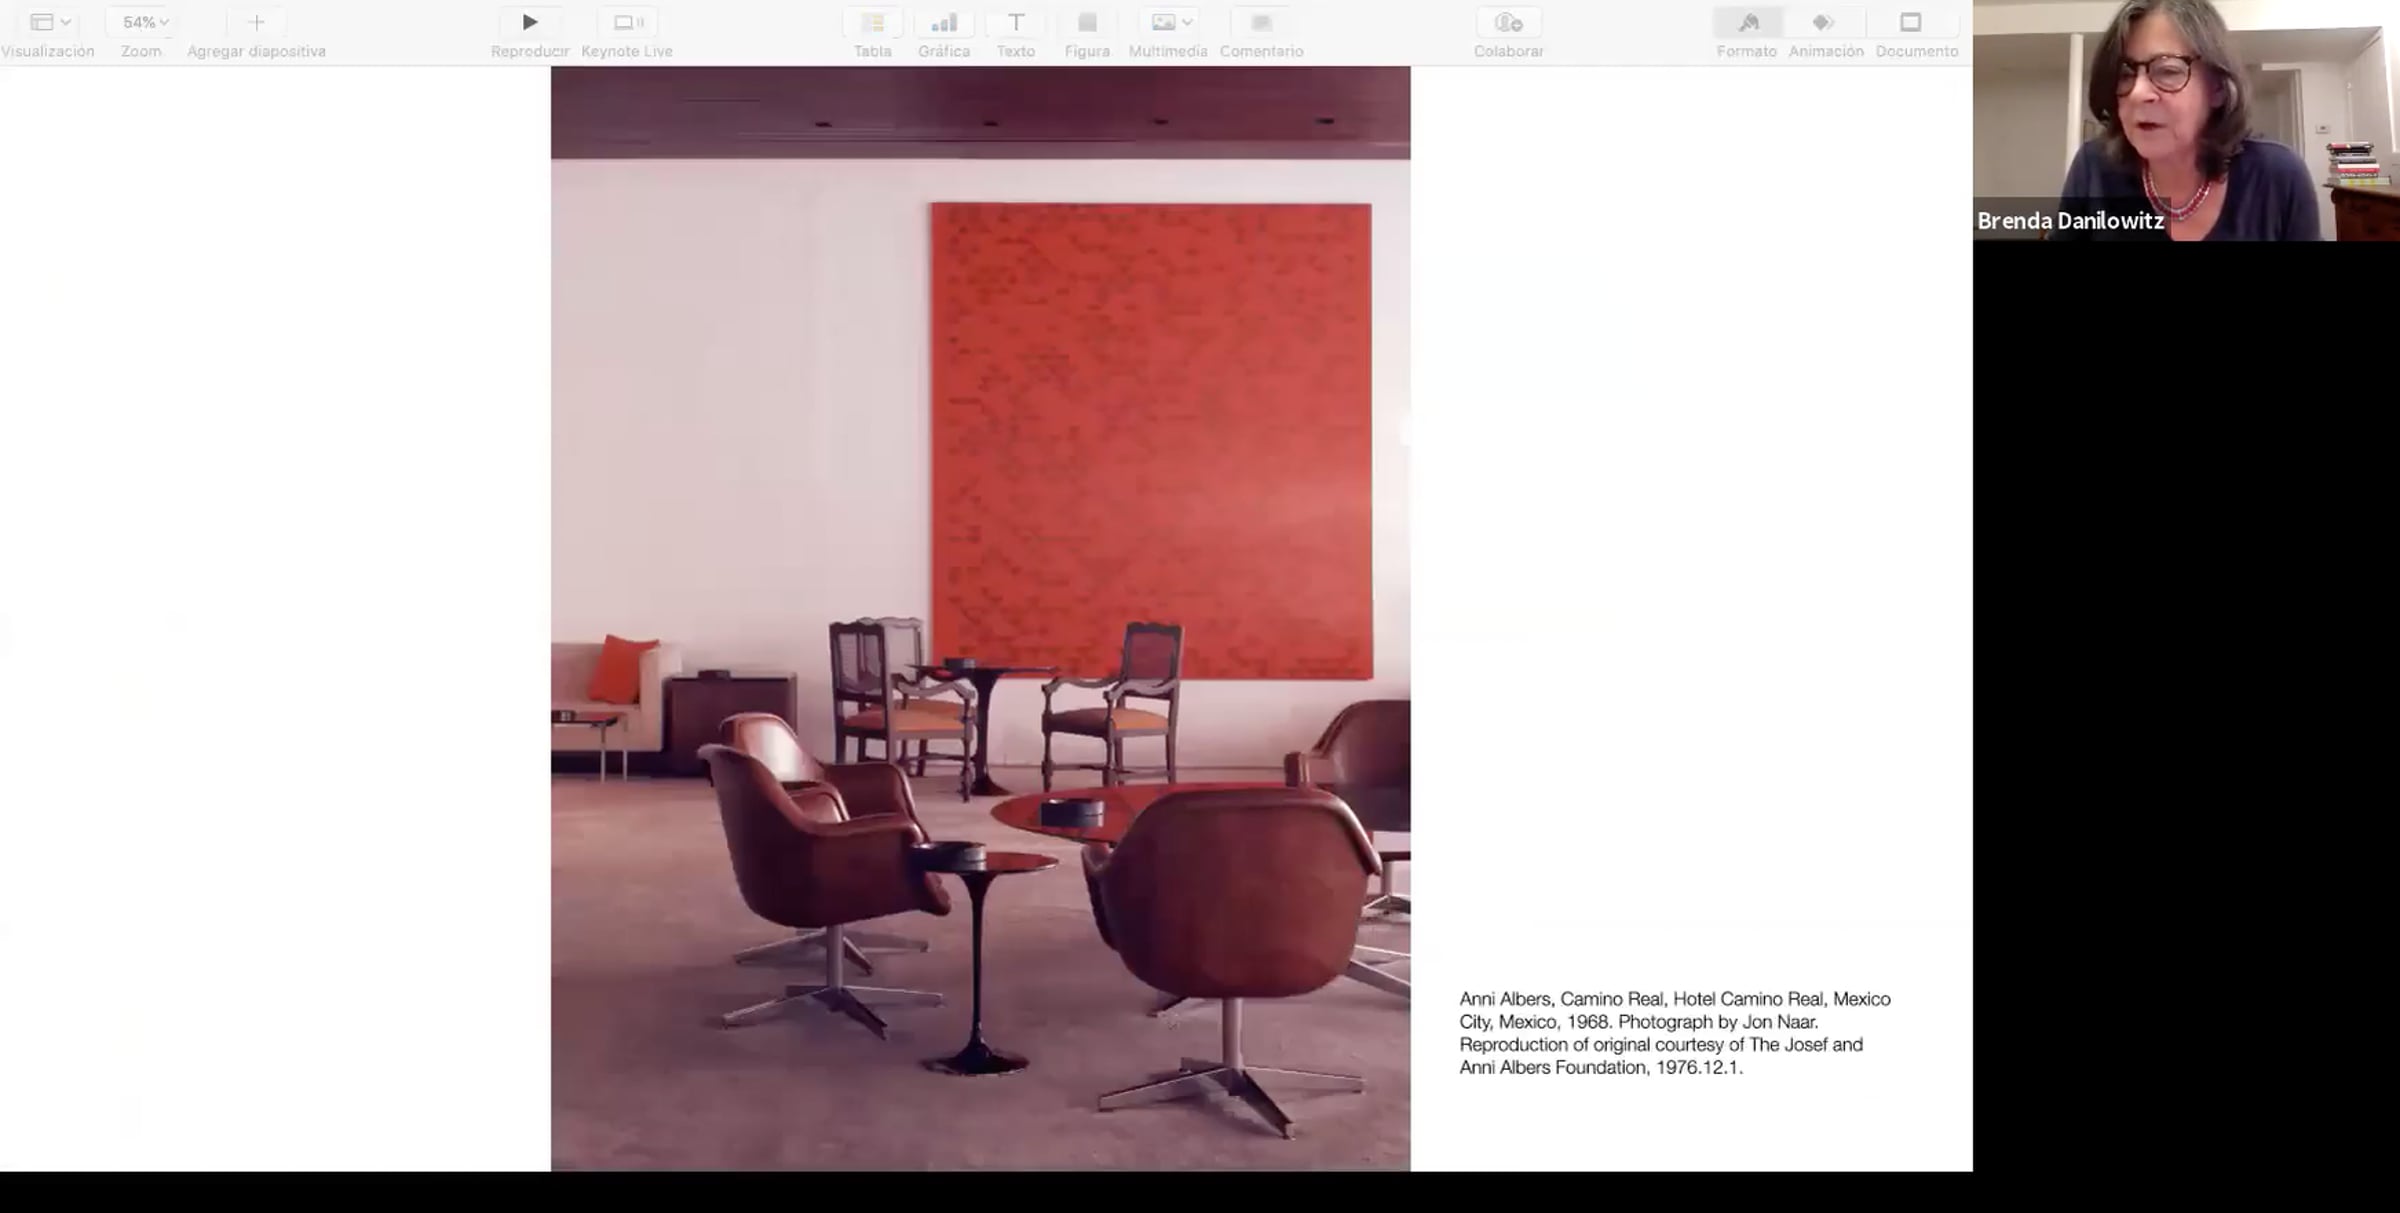Open the 54% zoom level dropdown
The width and height of the screenshot is (2400, 1213).
coord(145,22)
